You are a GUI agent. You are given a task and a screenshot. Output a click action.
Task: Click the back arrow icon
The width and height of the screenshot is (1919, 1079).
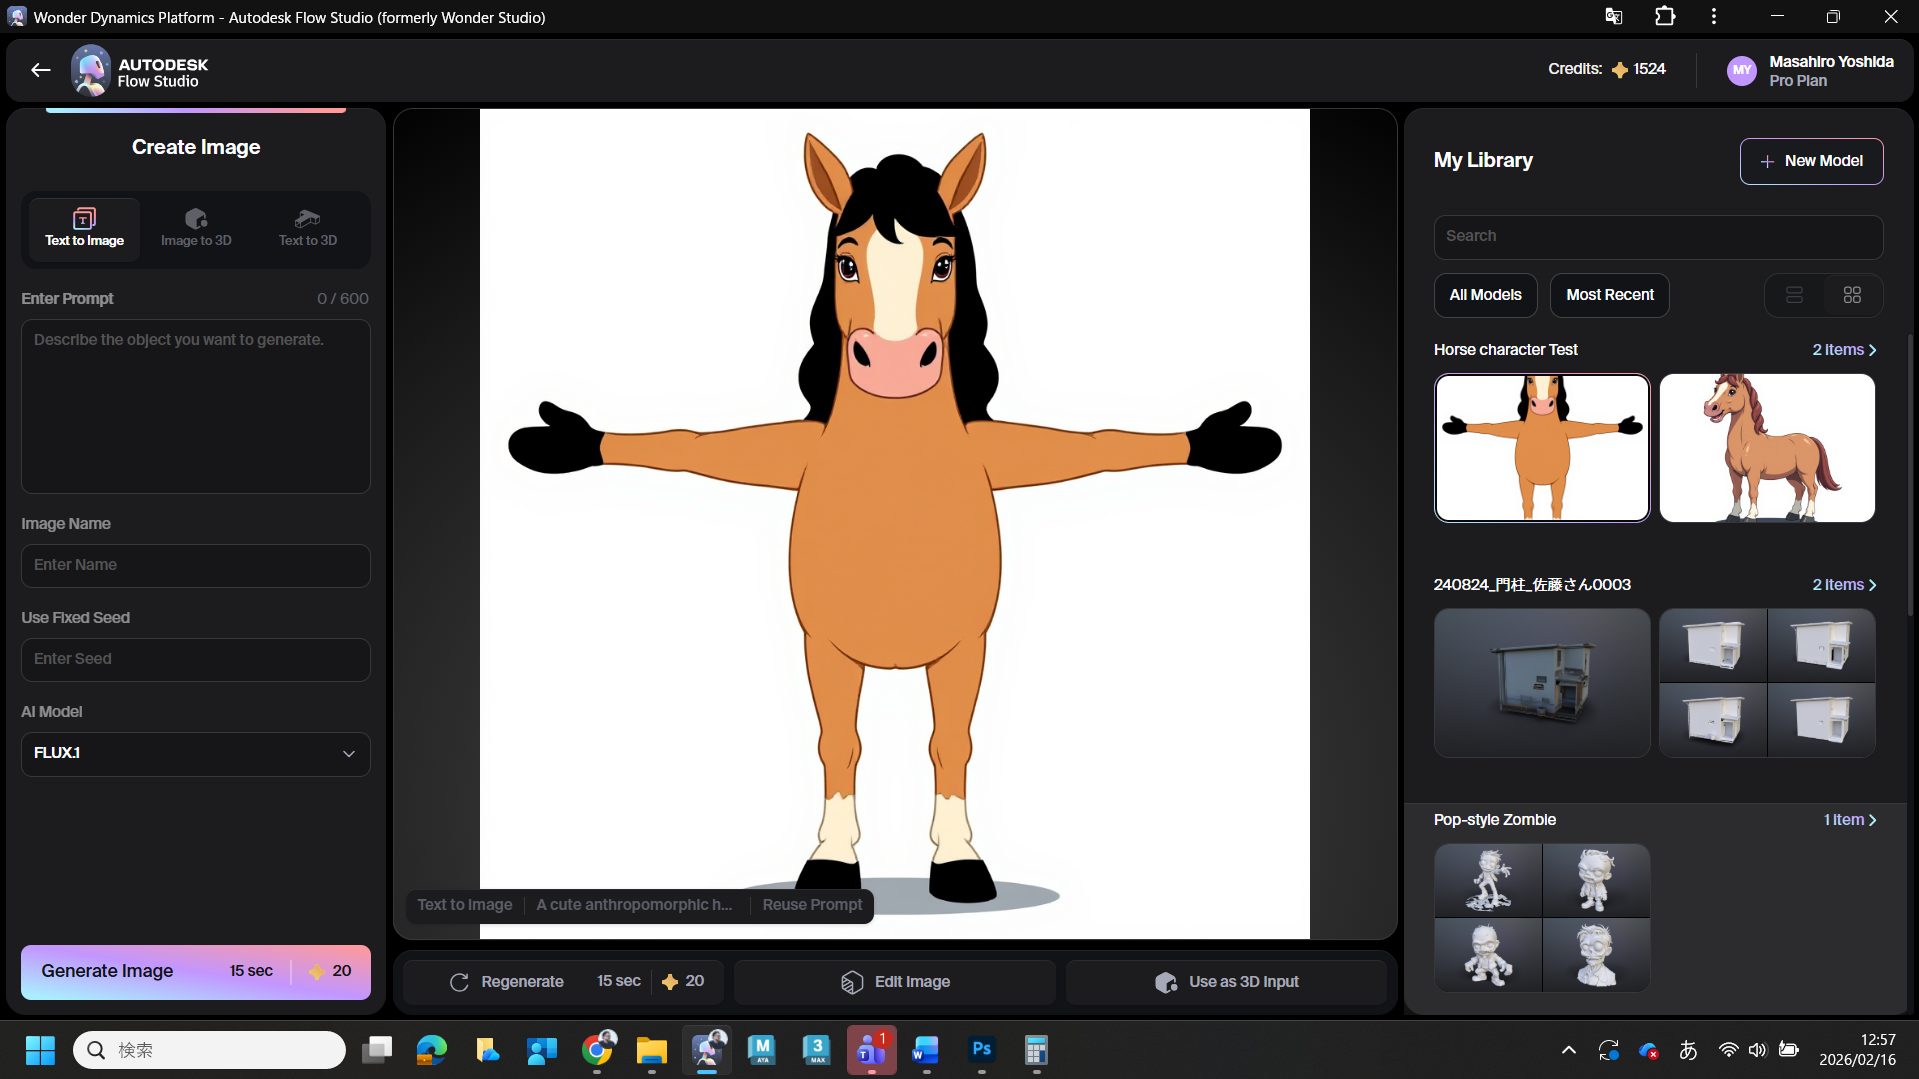pos(40,70)
